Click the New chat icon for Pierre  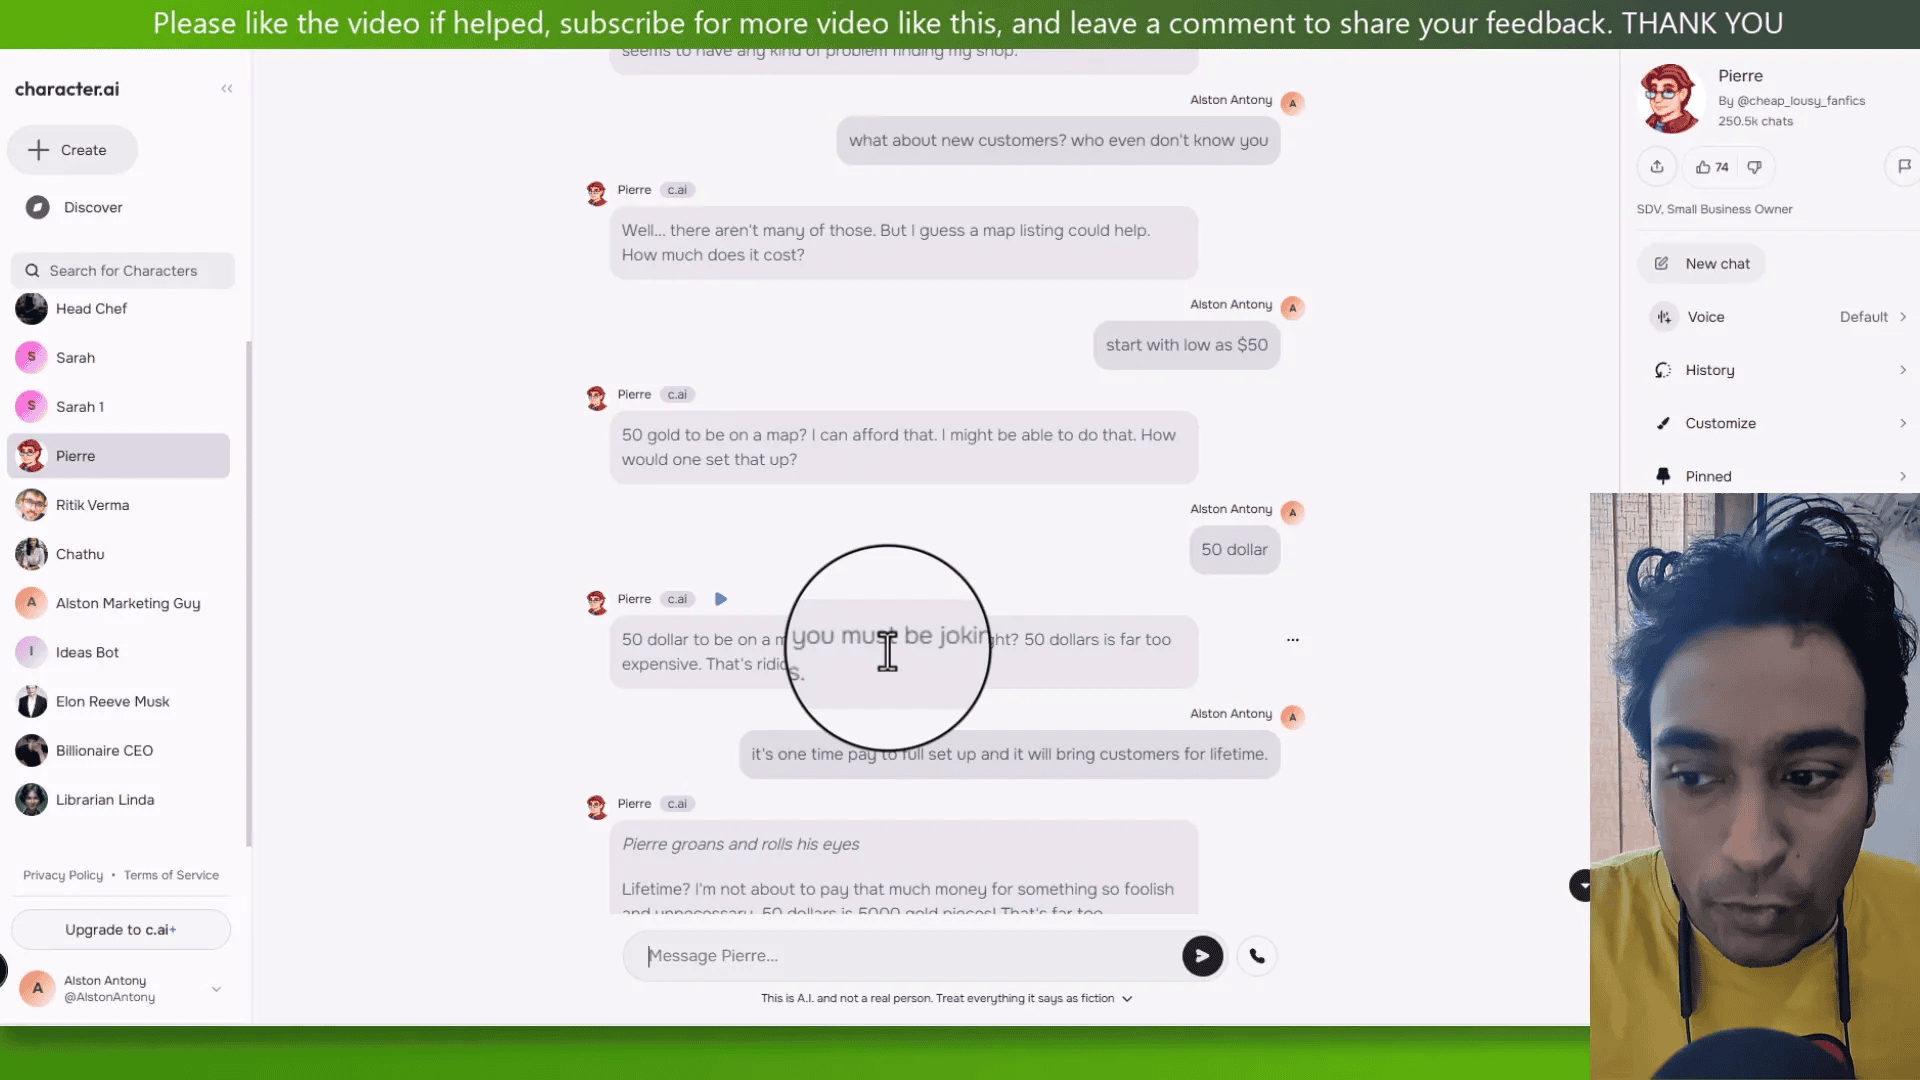tap(1663, 262)
